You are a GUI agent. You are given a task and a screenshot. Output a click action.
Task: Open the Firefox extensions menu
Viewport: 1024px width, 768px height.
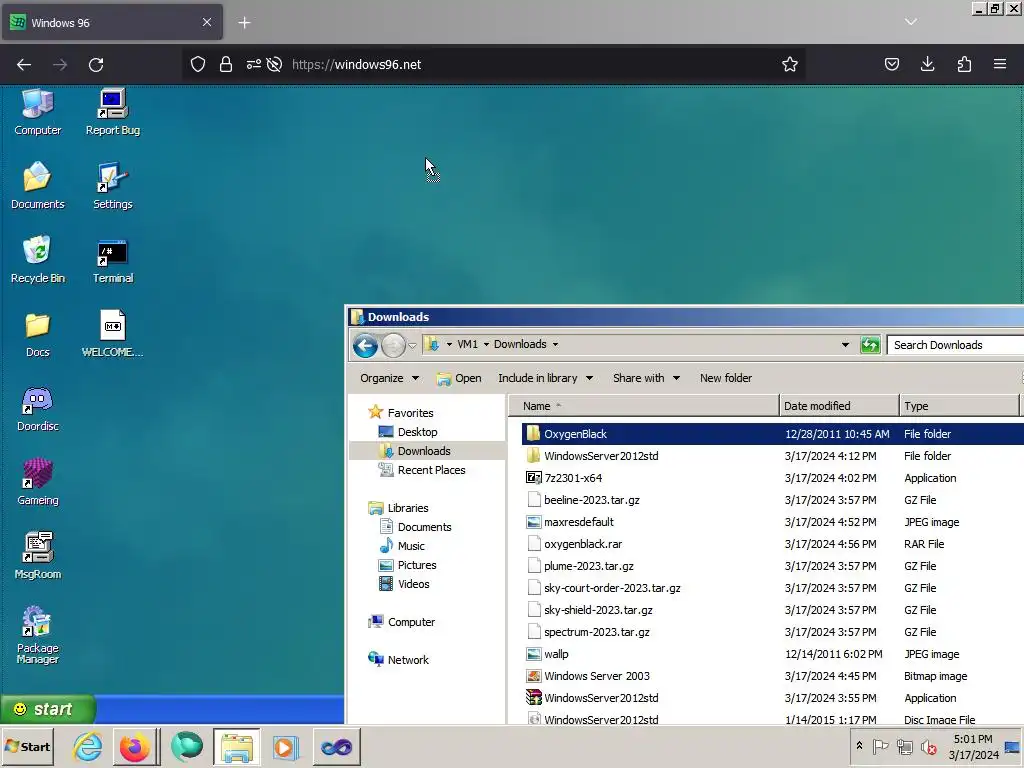click(964, 64)
